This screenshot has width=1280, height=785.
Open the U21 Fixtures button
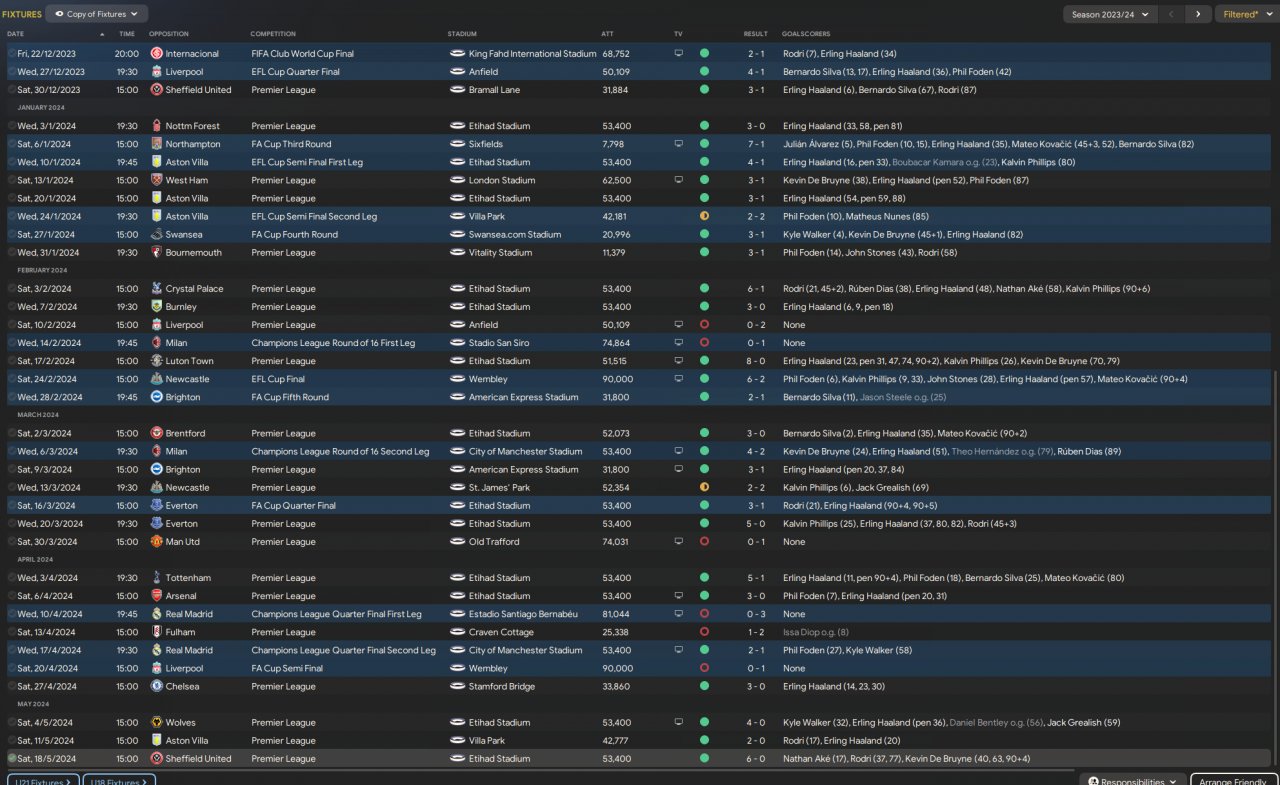42,781
